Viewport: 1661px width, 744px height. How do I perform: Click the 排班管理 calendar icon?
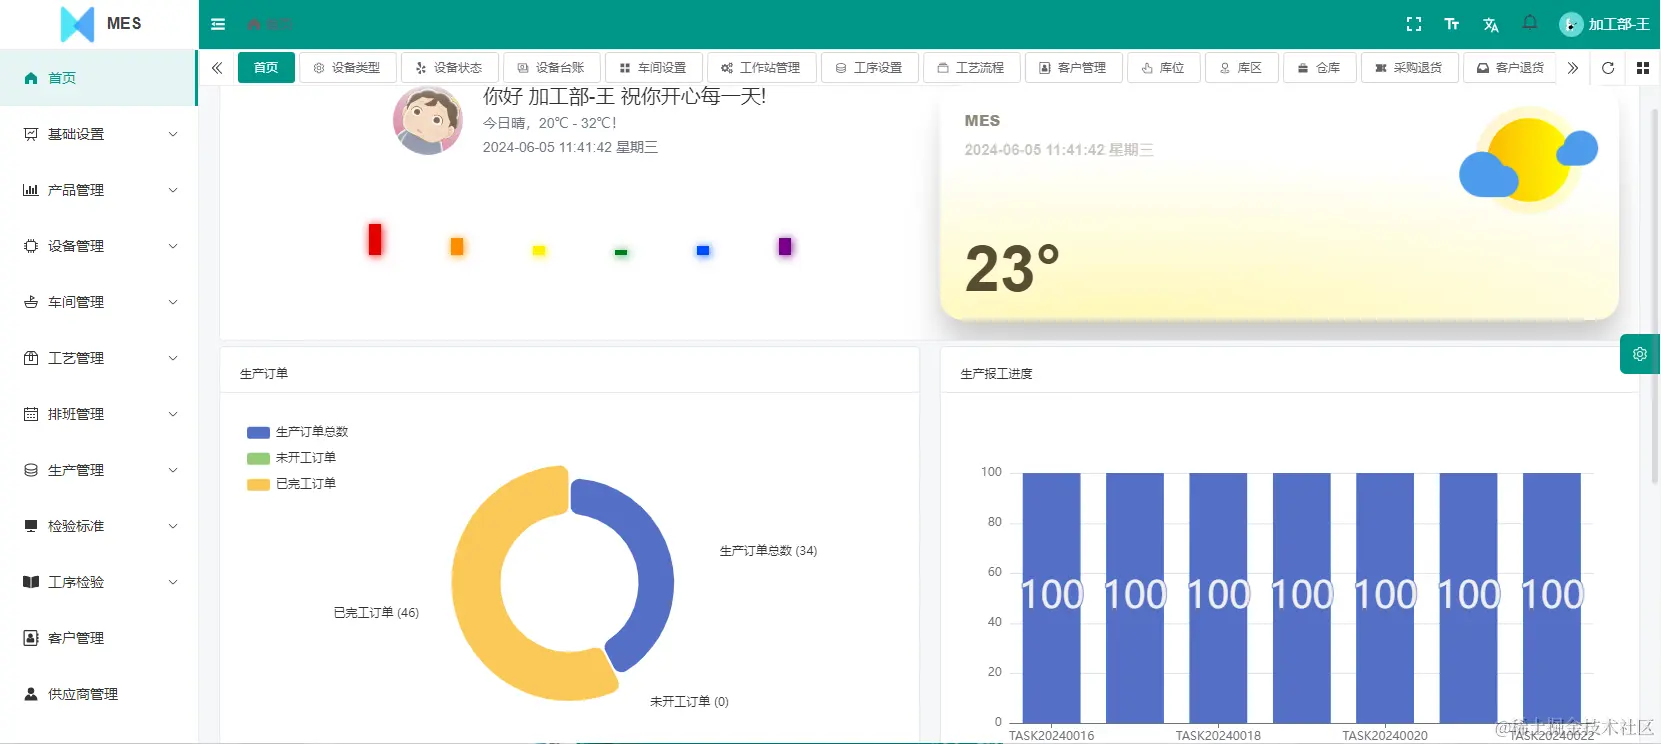tap(31, 414)
